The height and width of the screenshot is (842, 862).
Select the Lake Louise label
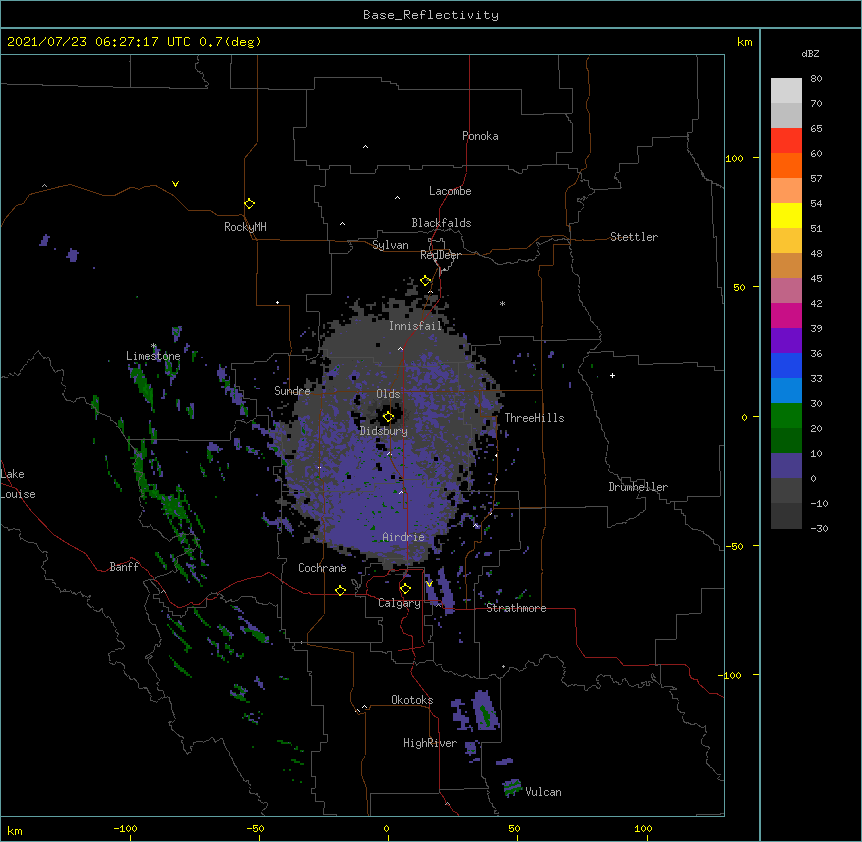(18, 484)
